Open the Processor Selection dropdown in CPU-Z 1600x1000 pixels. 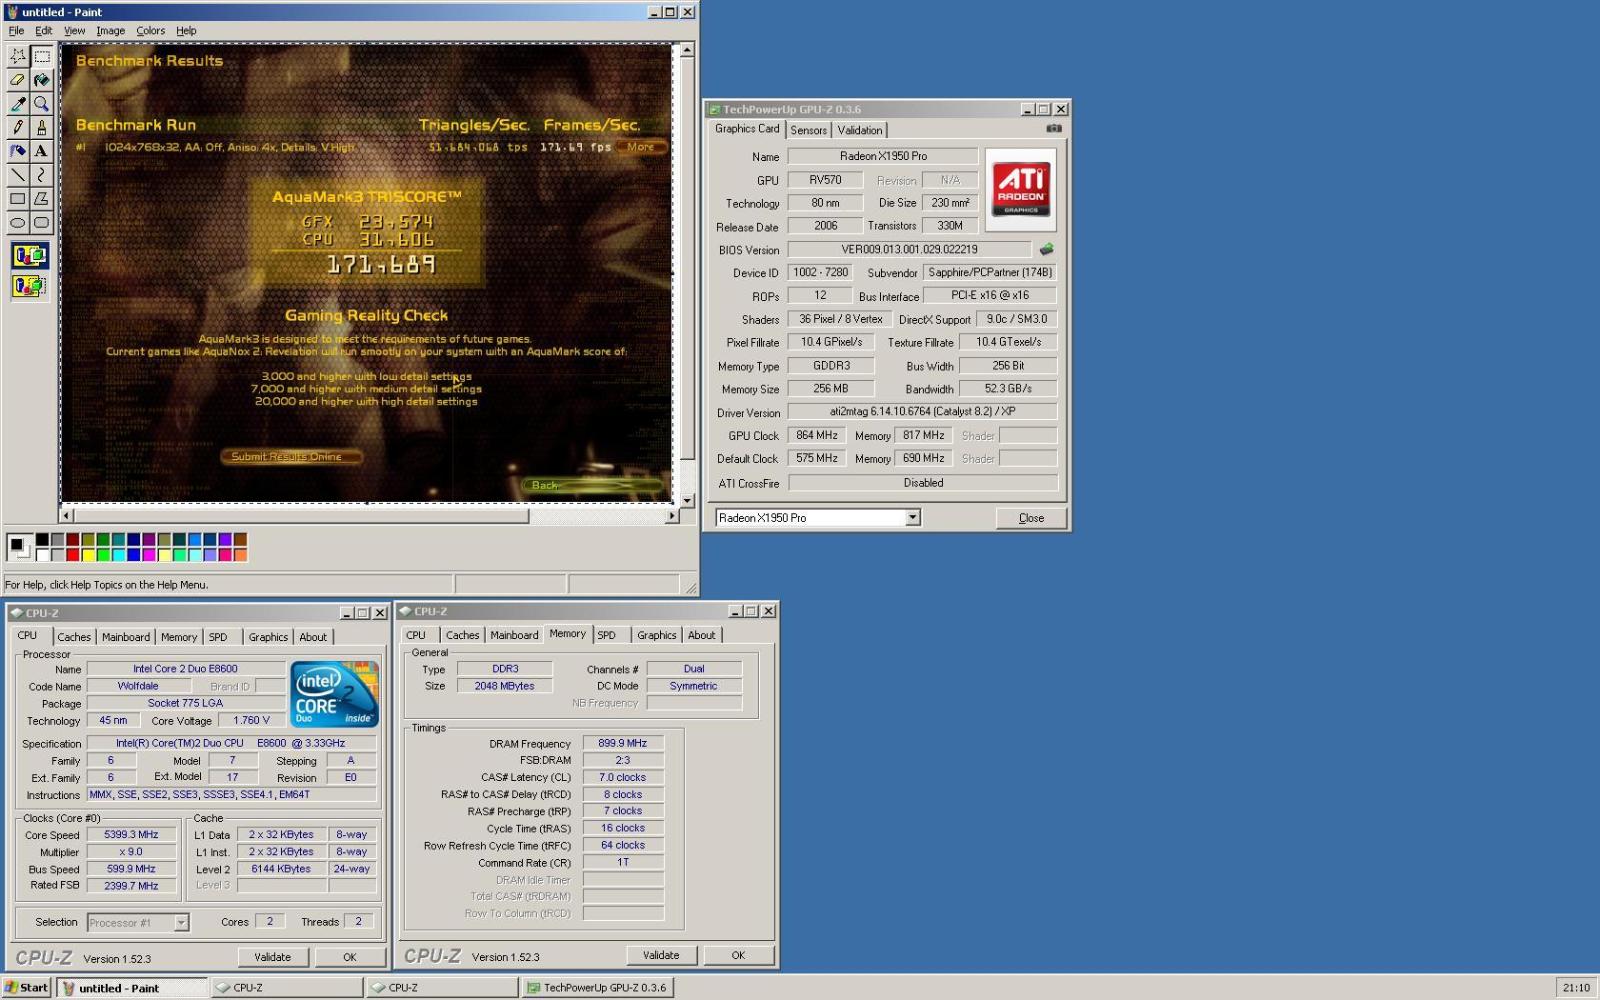click(181, 922)
